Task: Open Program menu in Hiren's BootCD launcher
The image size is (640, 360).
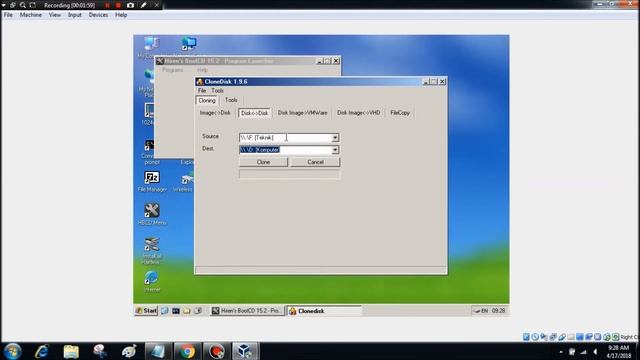Action: tap(173, 70)
